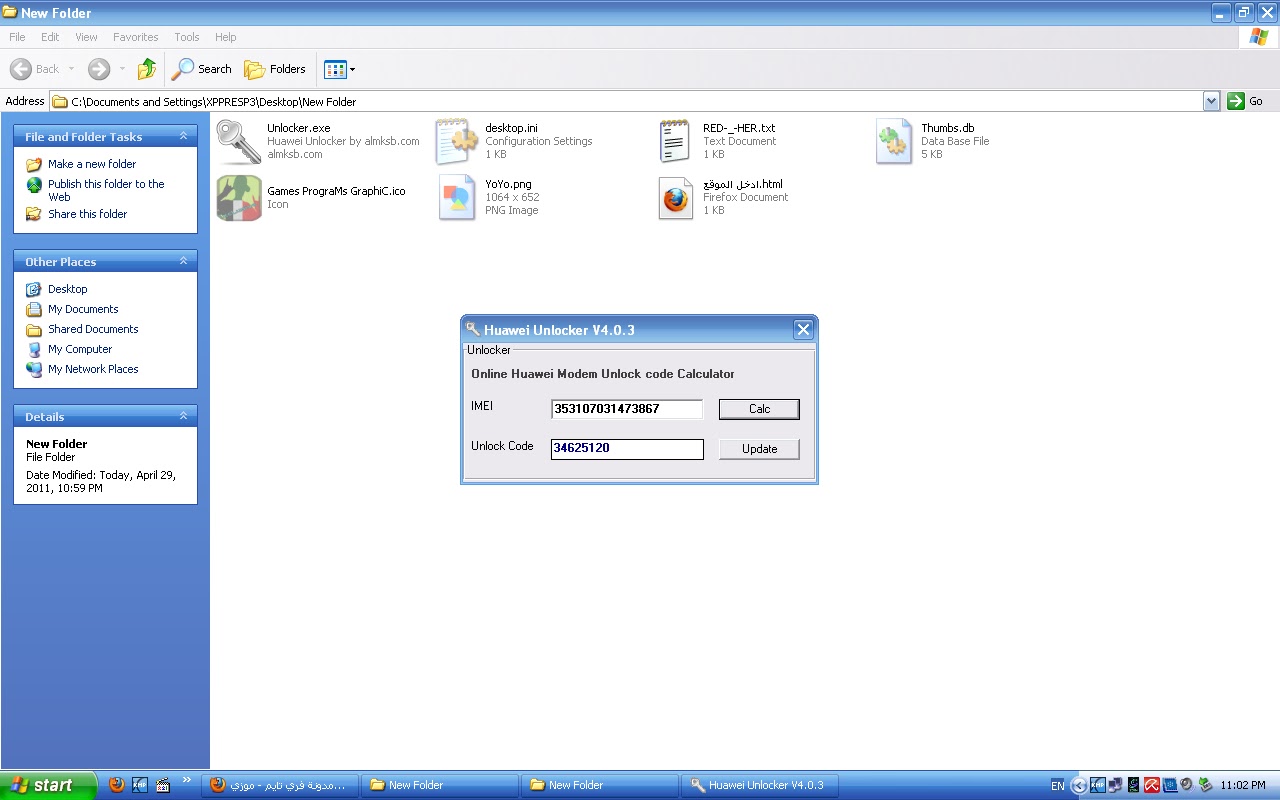Open My Computer link

80,349
